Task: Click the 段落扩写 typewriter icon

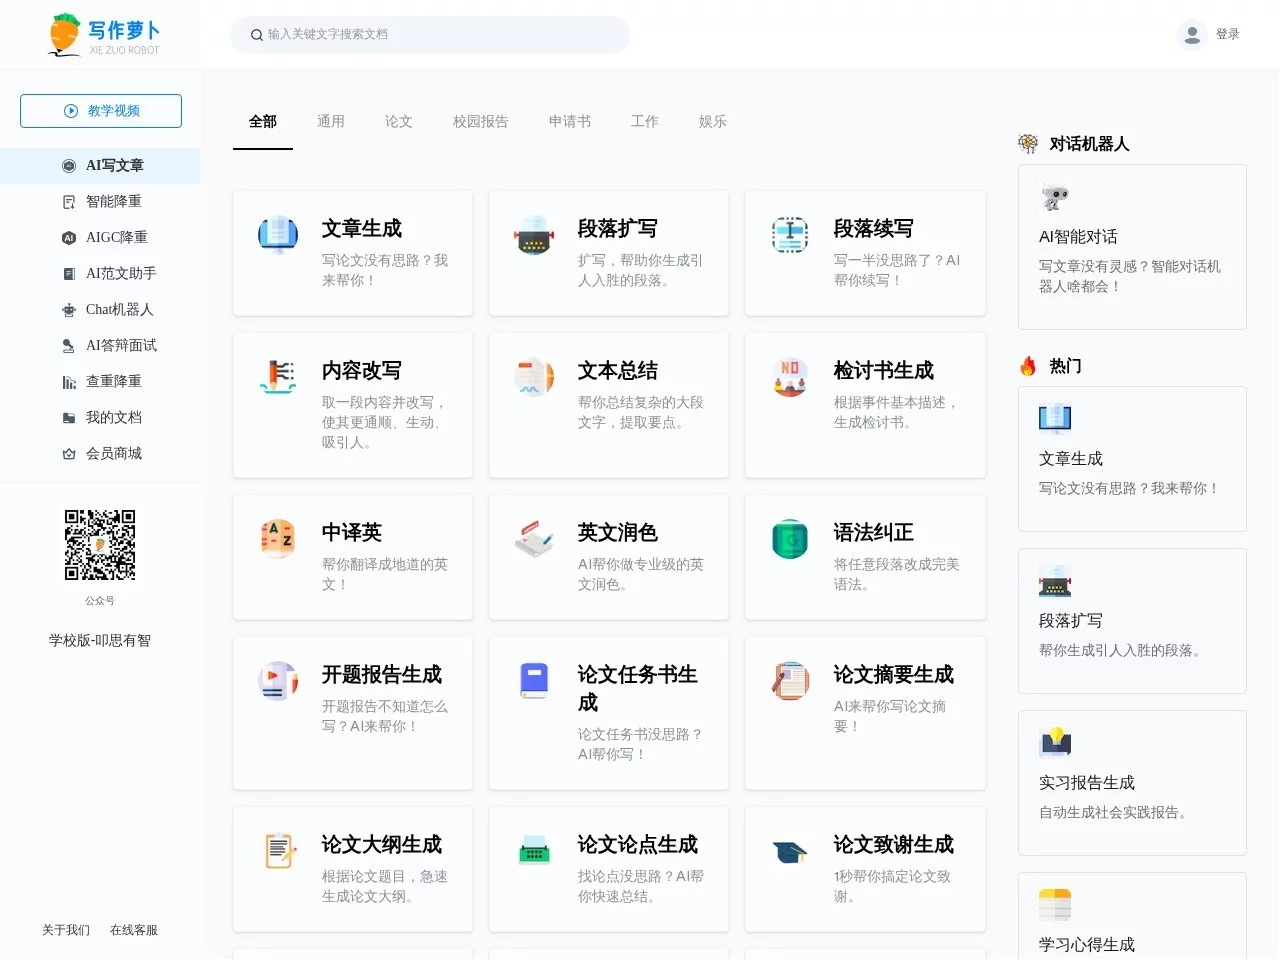Action: 534,235
